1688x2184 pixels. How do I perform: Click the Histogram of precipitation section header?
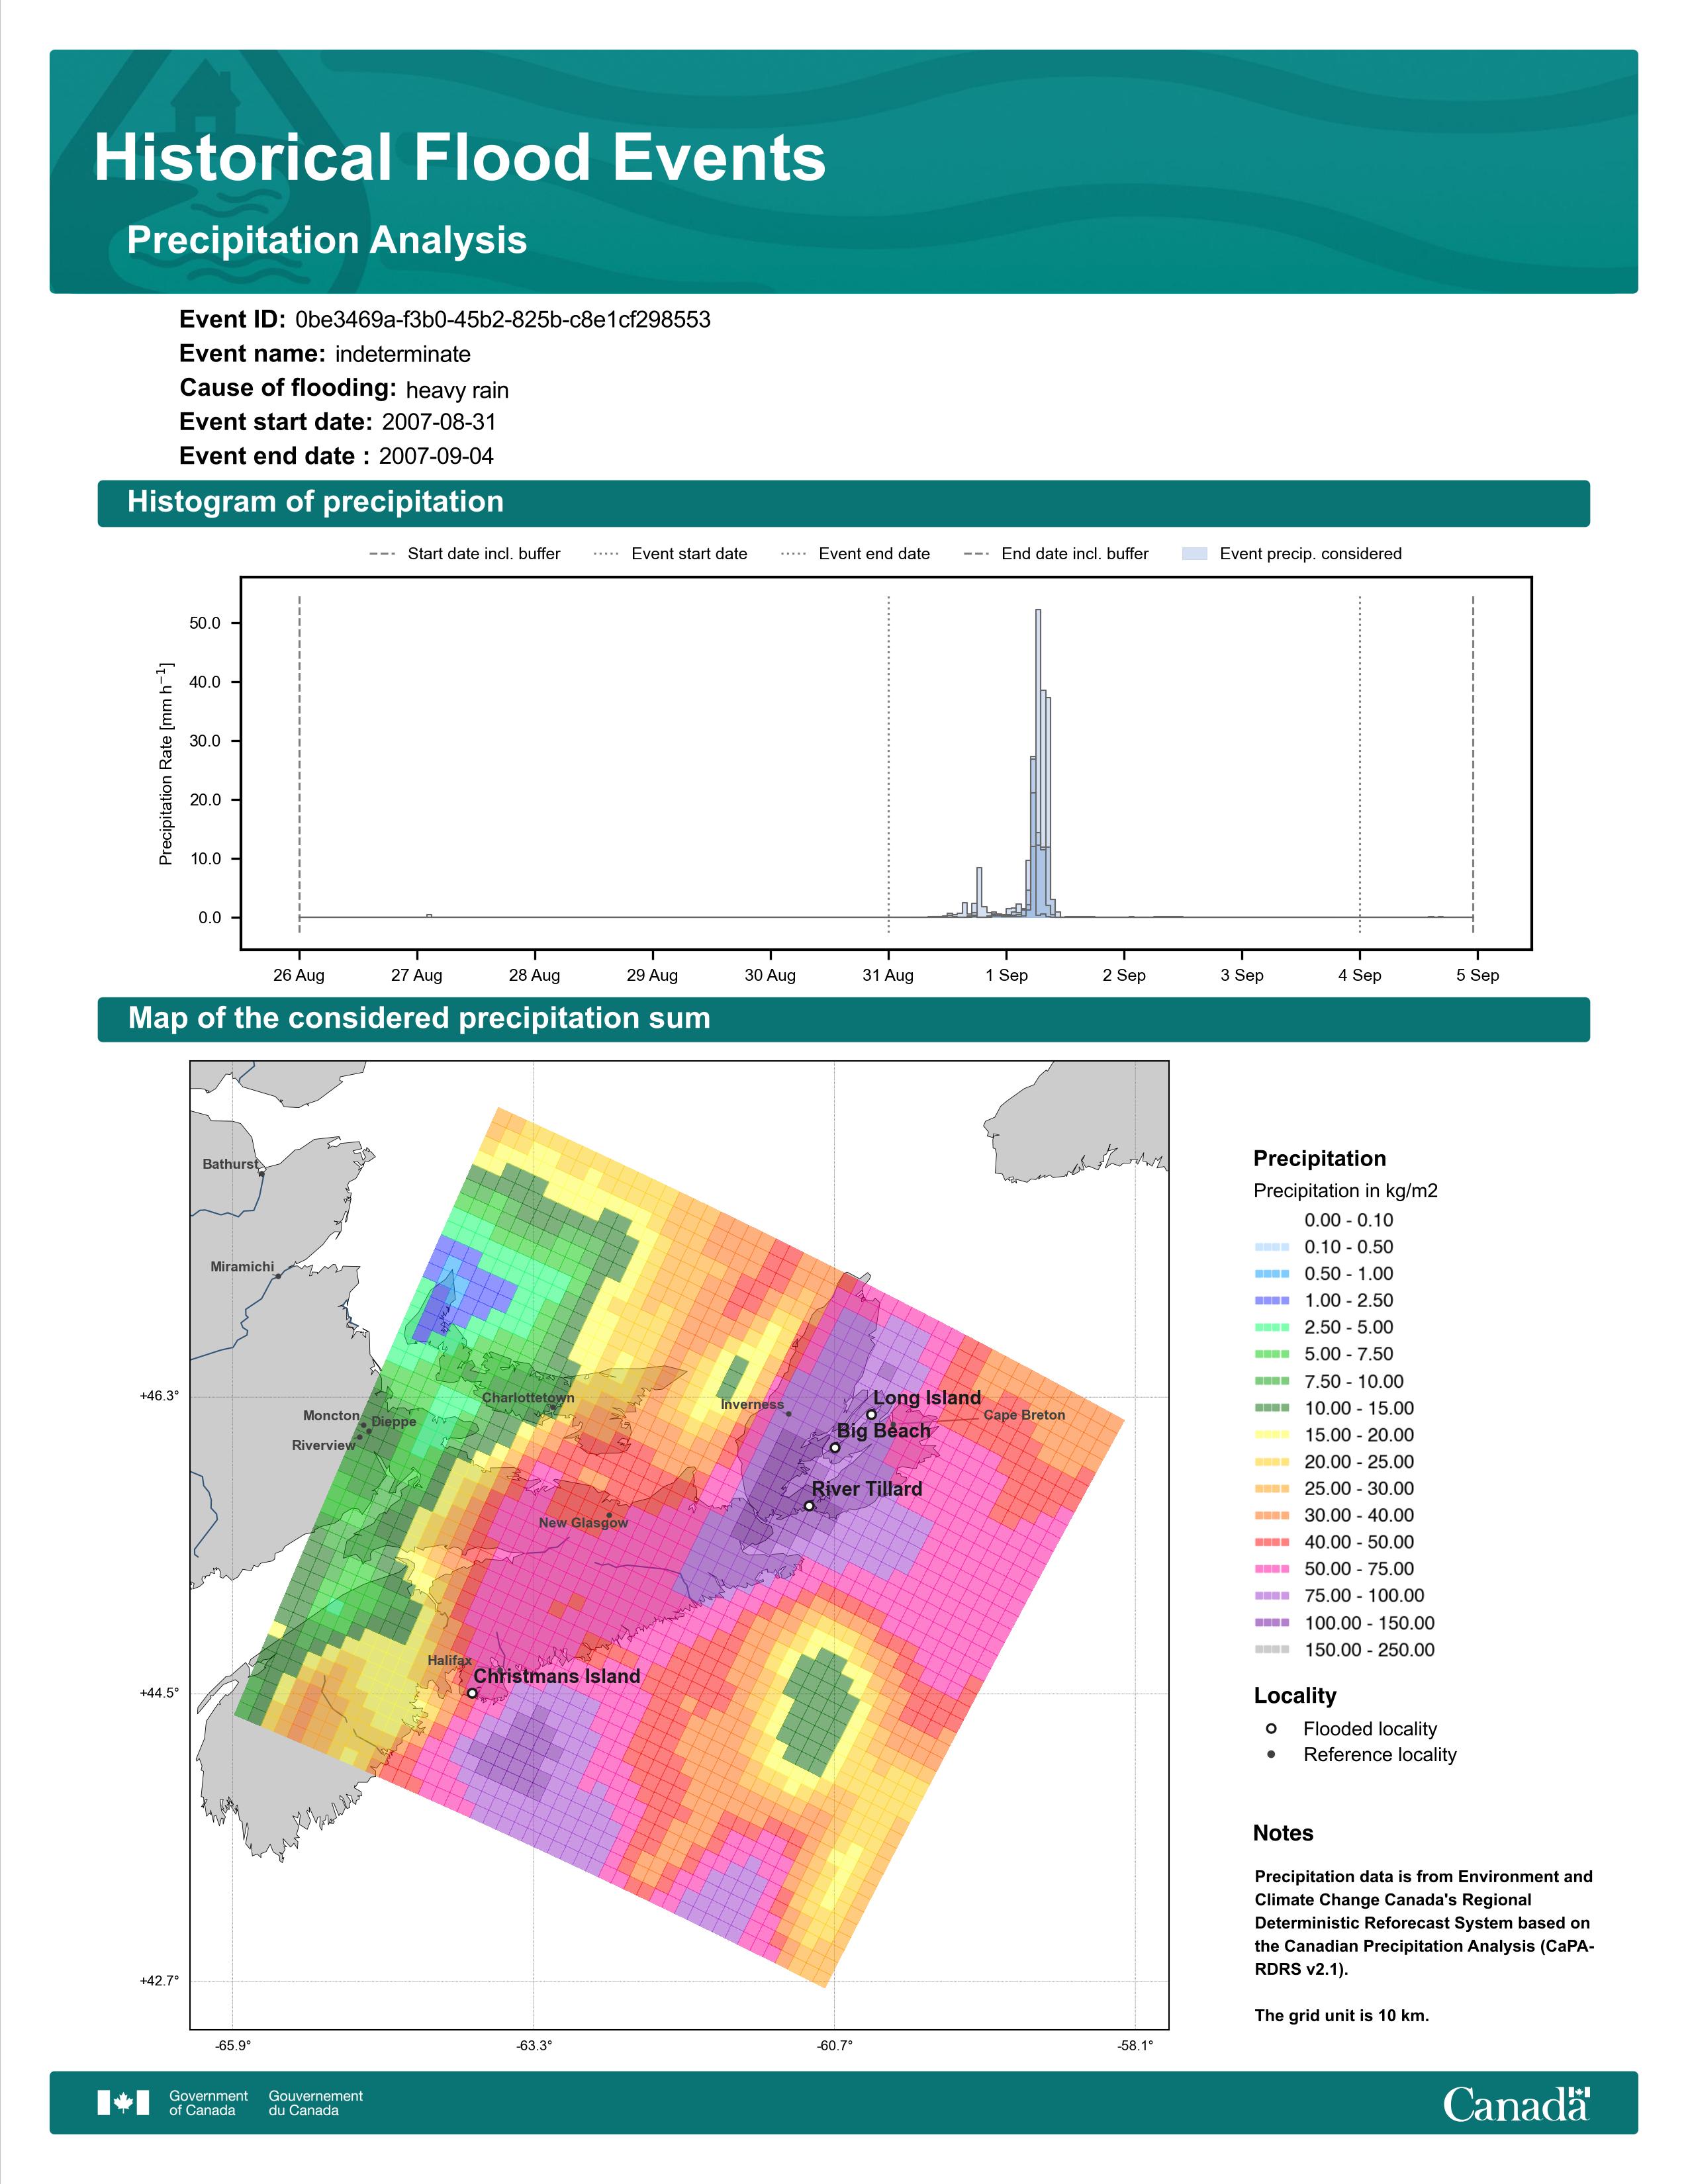point(843,503)
